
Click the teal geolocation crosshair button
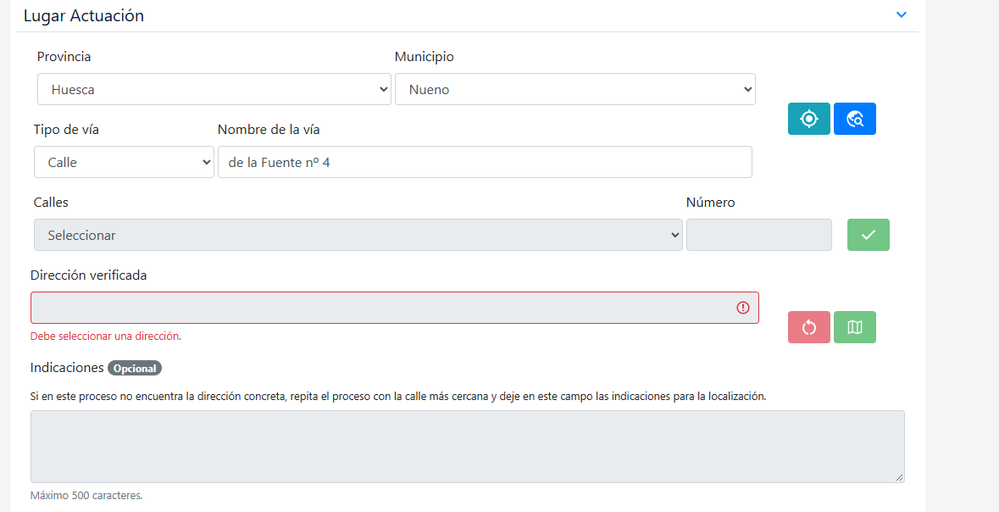point(809,118)
